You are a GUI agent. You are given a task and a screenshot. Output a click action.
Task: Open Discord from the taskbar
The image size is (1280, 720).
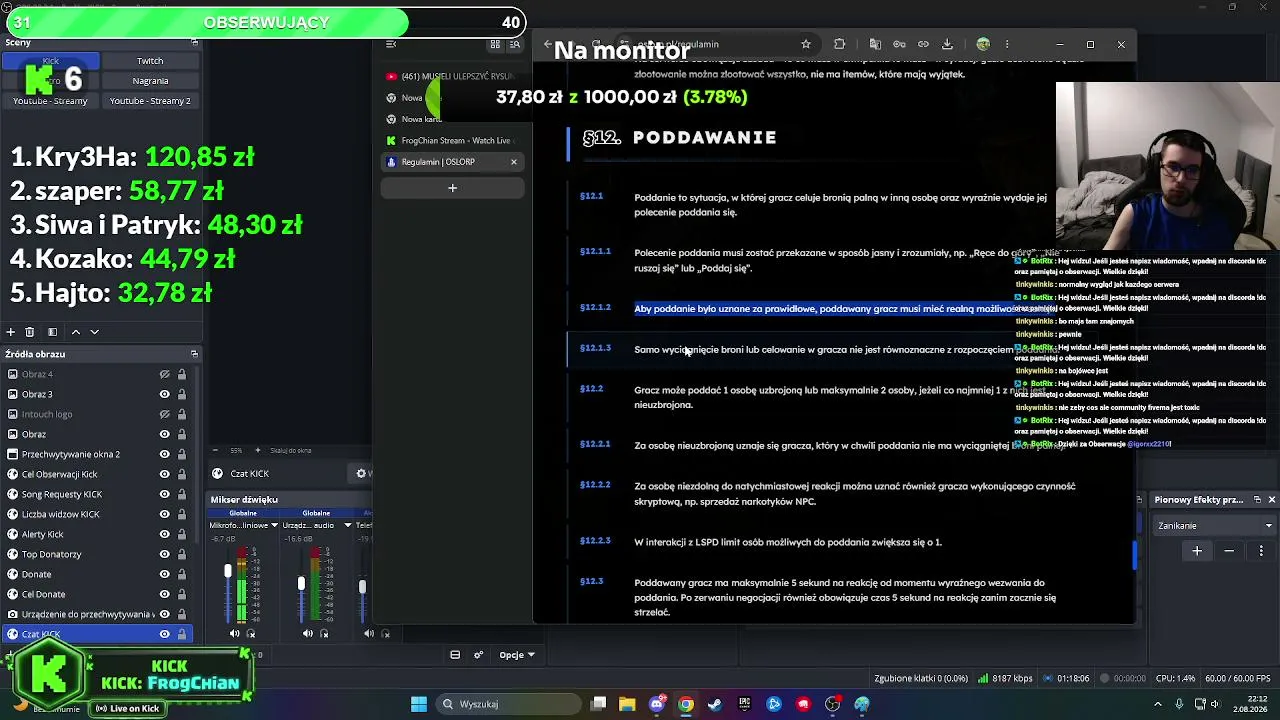[657, 704]
